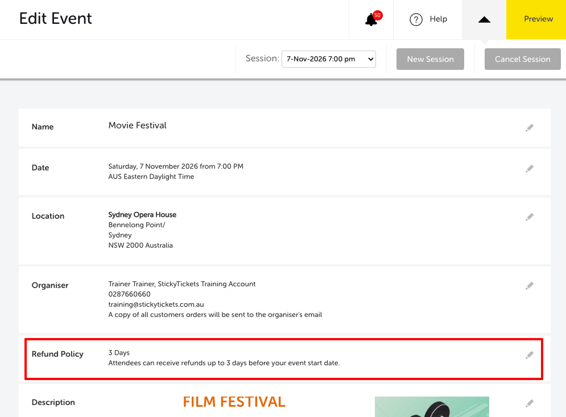Image resolution: width=566 pixels, height=417 pixels.
Task: Click the New Session button
Action: [430, 59]
